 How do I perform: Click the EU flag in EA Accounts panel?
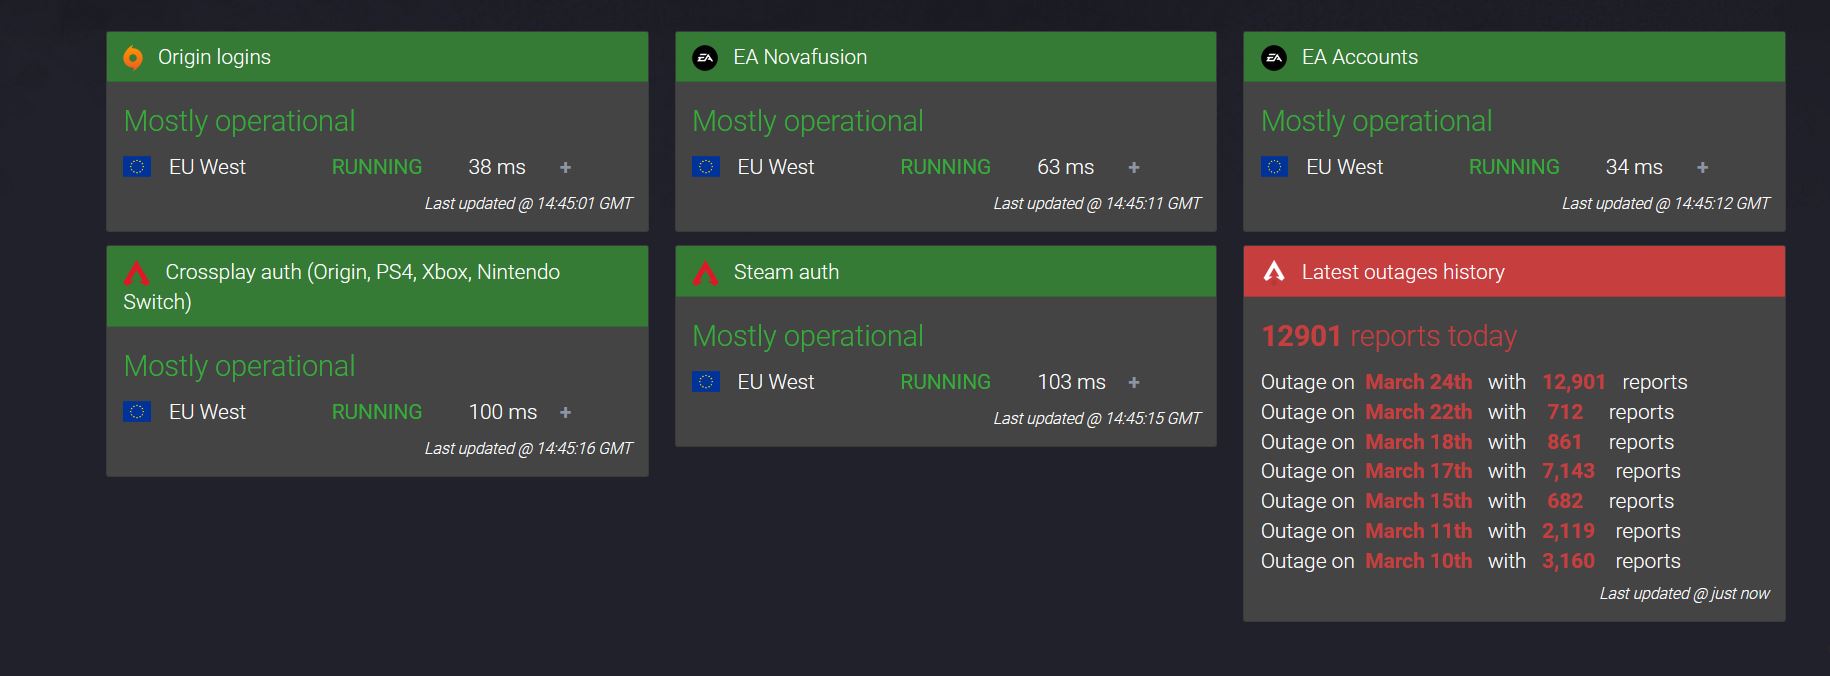[1274, 167]
